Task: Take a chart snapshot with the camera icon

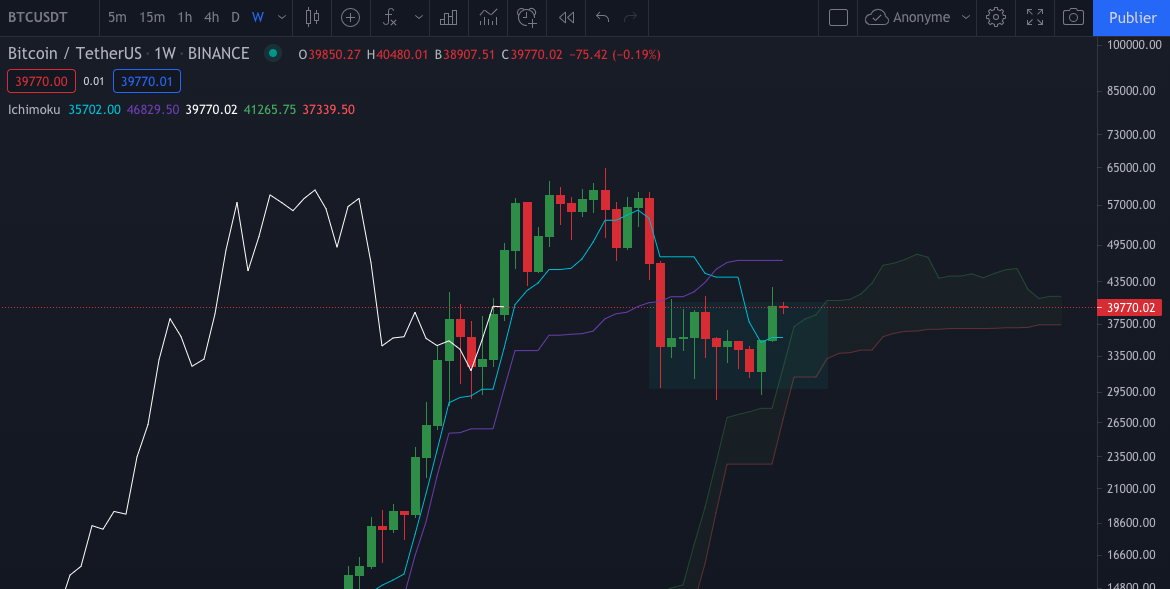Action: click(1074, 17)
